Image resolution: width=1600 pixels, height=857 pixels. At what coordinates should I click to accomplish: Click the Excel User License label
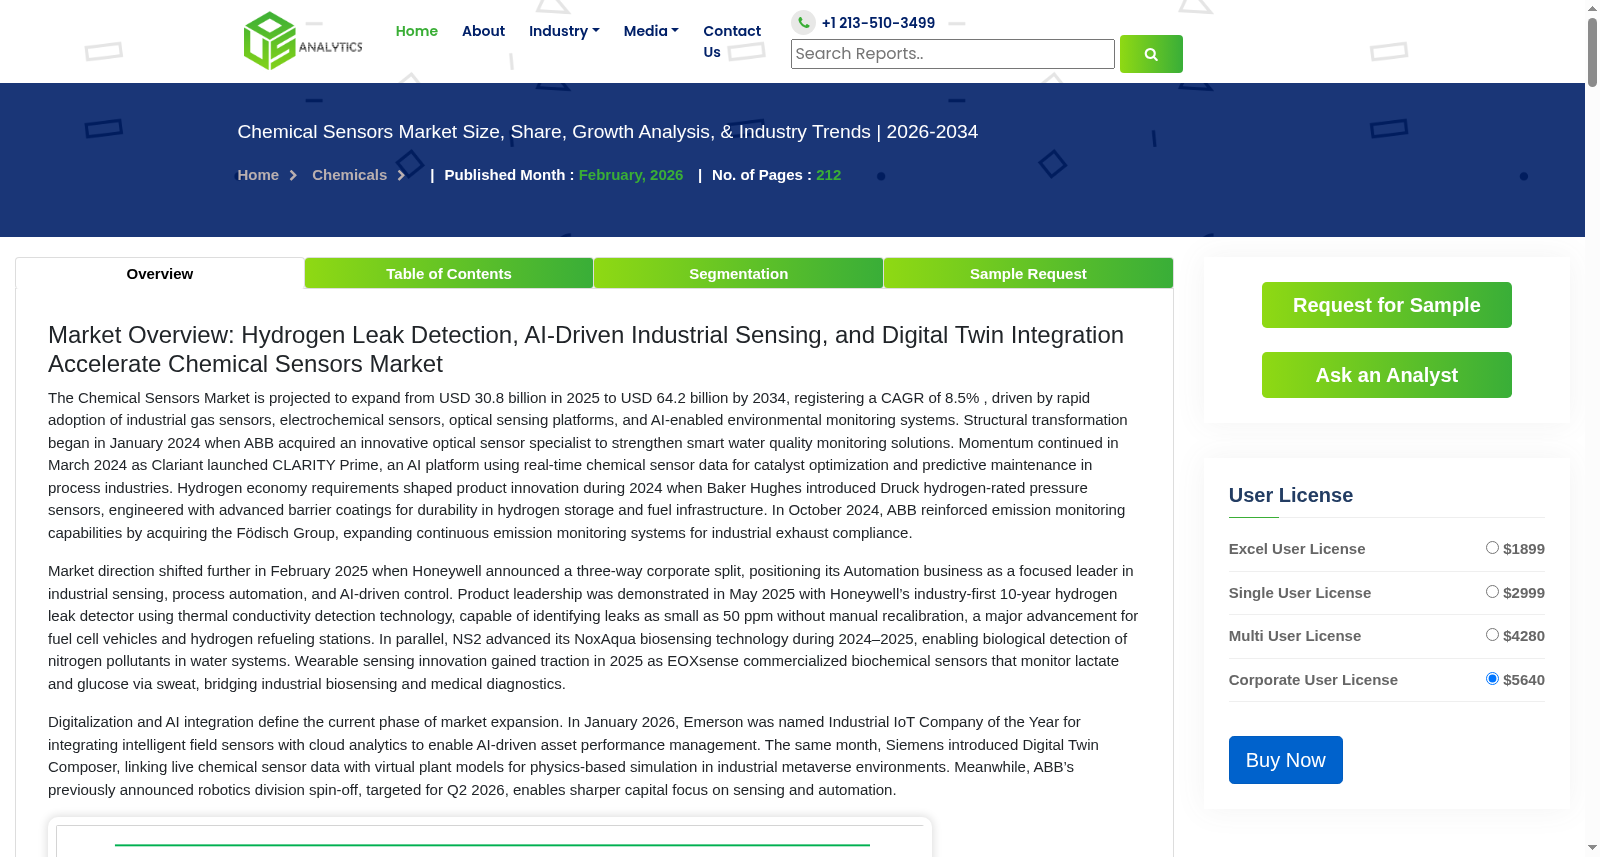pos(1297,549)
